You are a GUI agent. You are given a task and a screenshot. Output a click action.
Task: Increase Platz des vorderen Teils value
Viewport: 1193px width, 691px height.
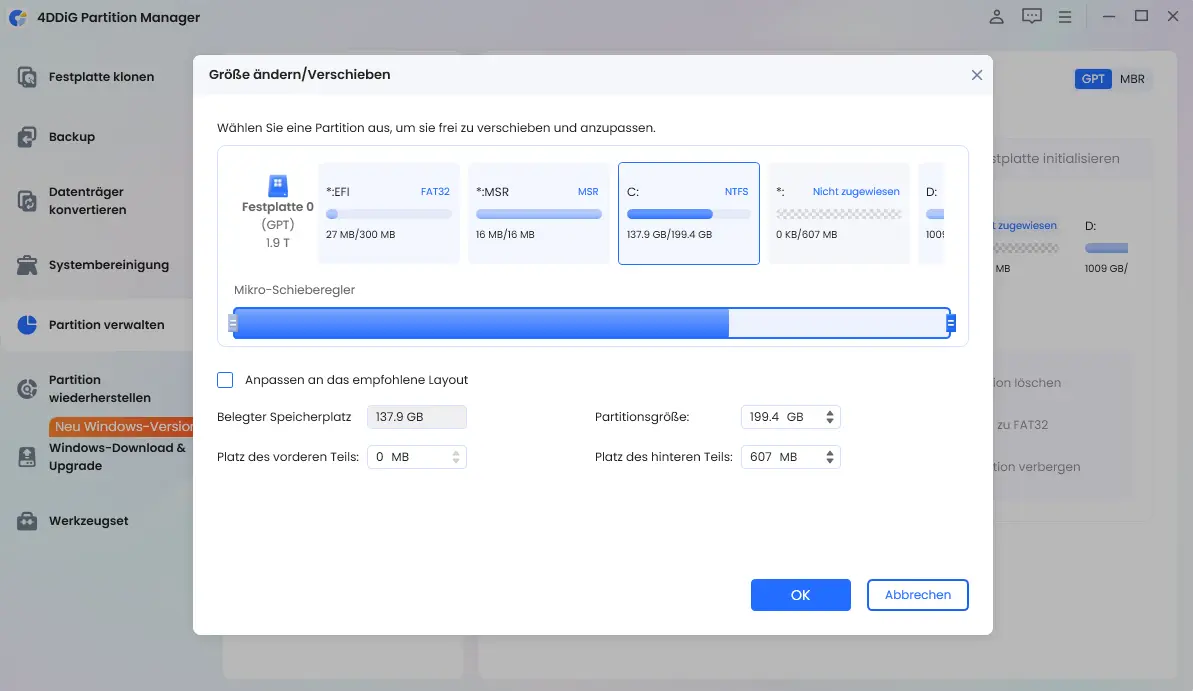click(456, 454)
